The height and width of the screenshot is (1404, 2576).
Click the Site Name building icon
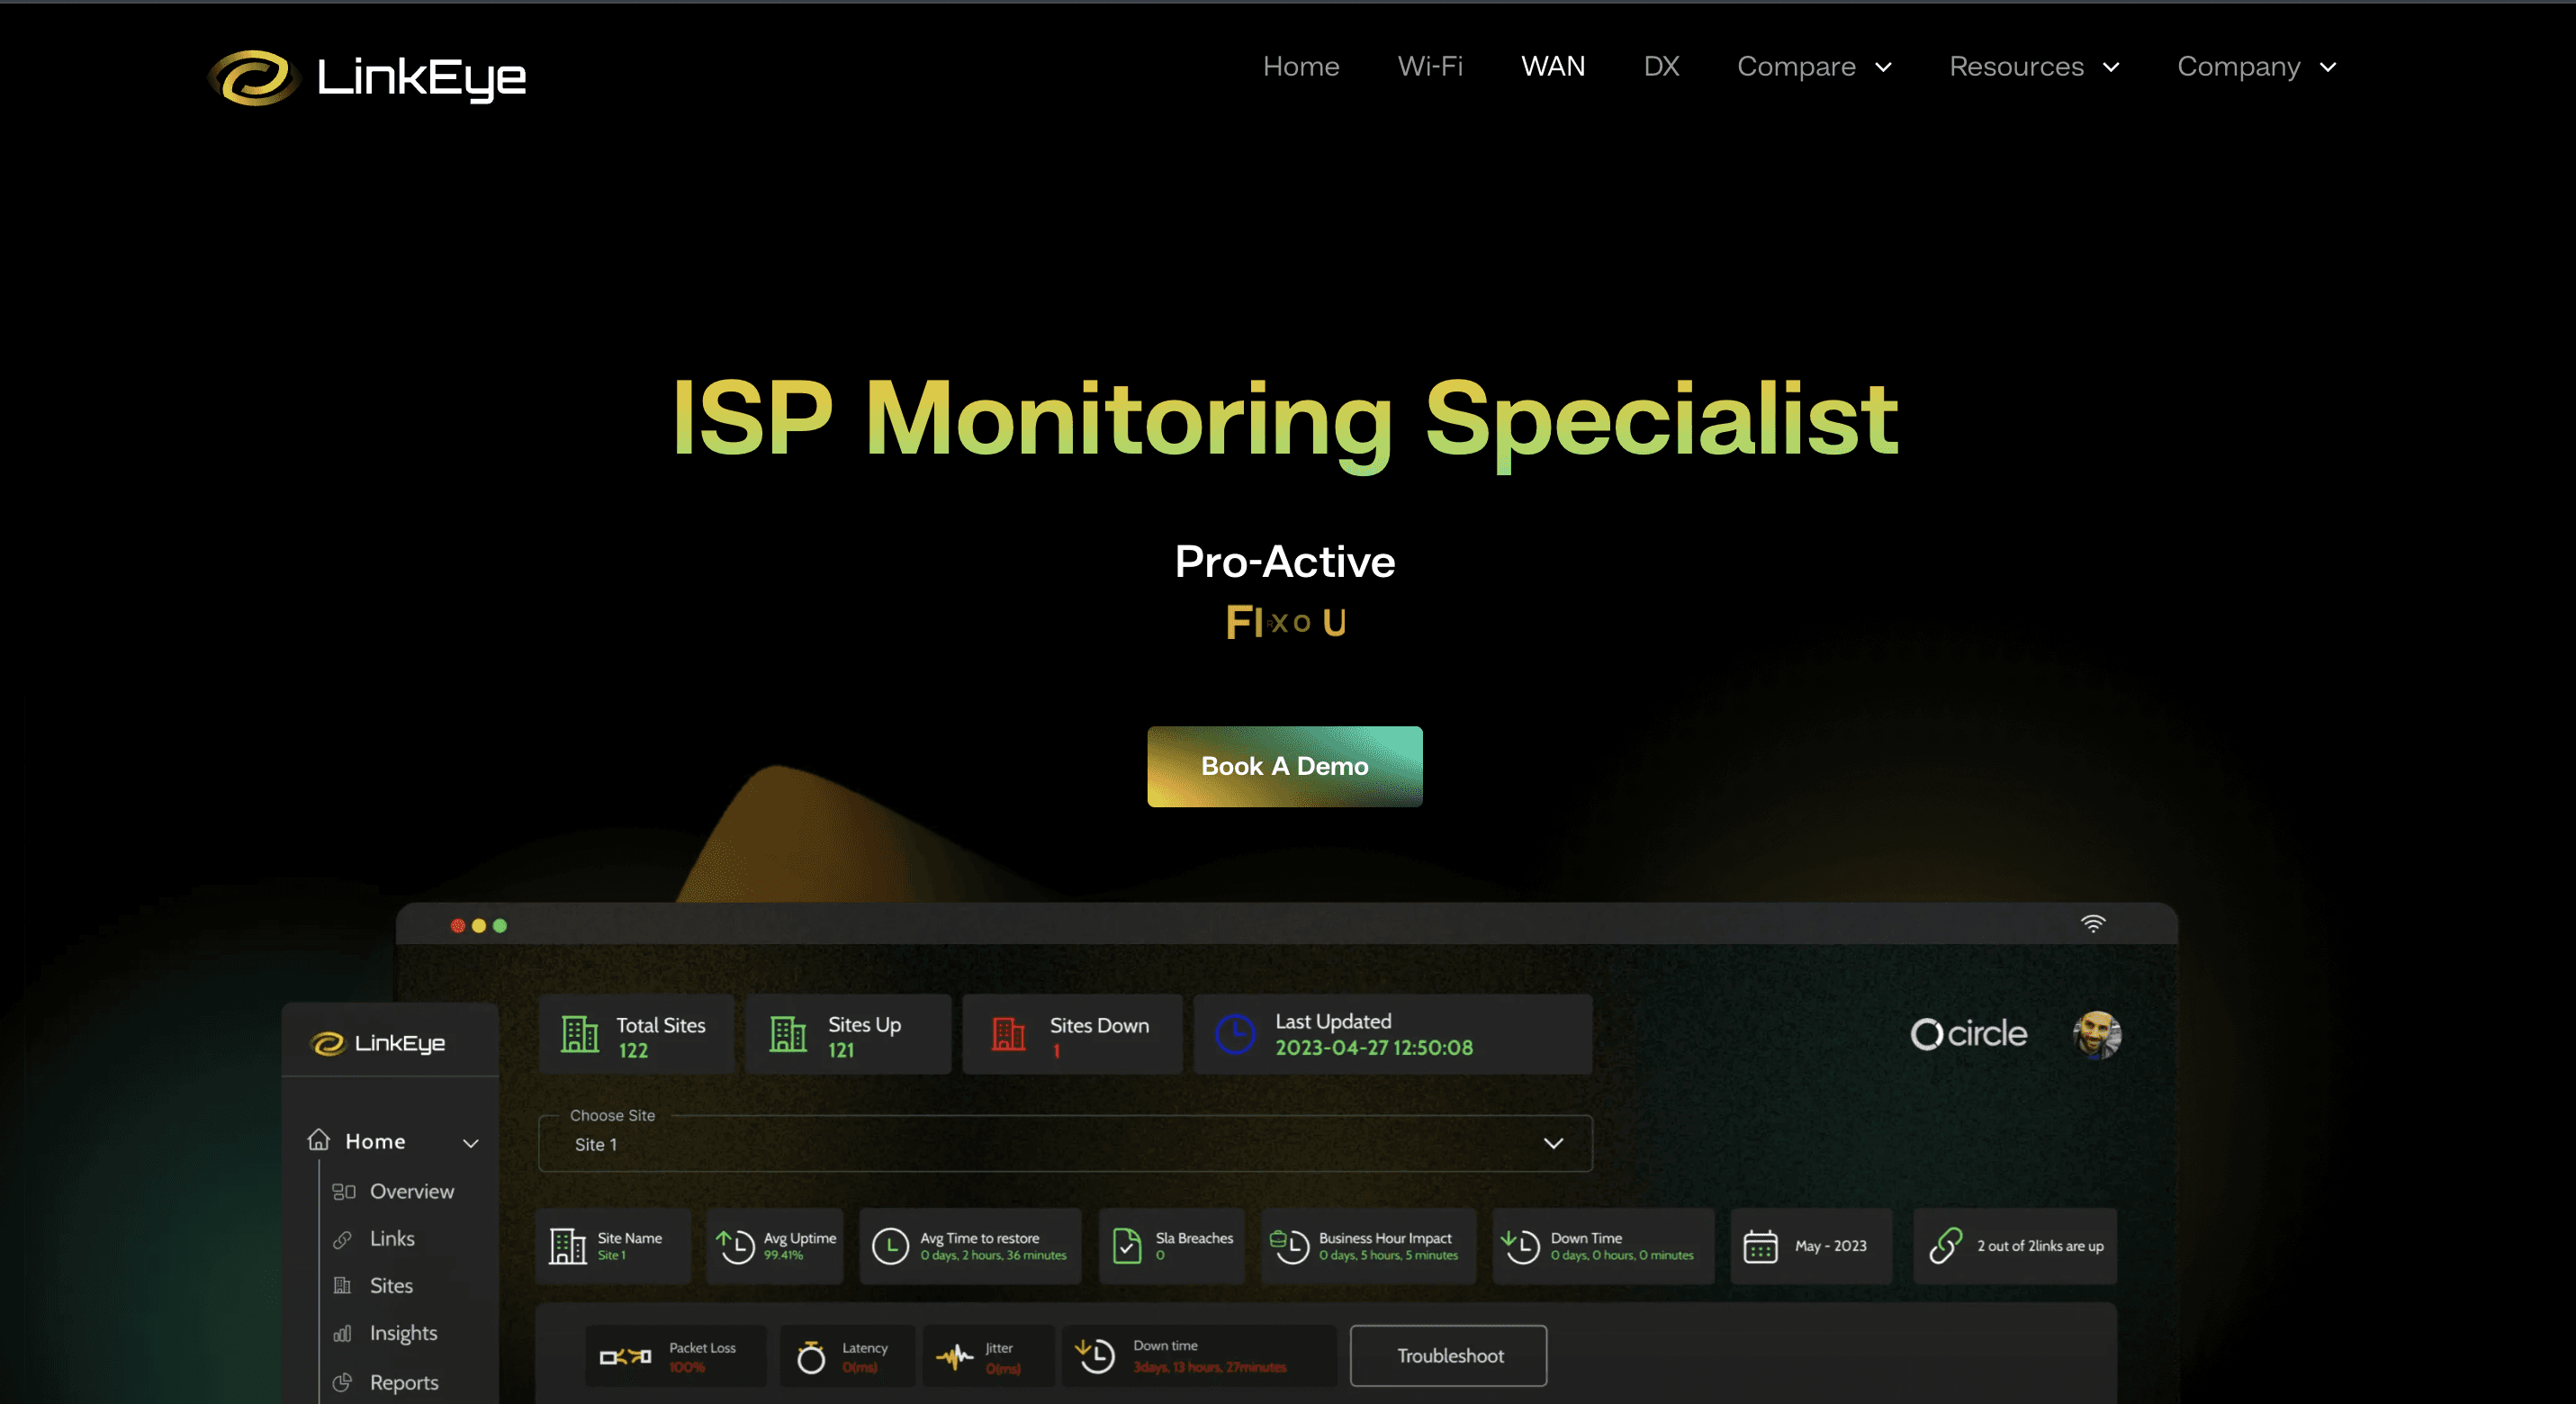tap(568, 1246)
